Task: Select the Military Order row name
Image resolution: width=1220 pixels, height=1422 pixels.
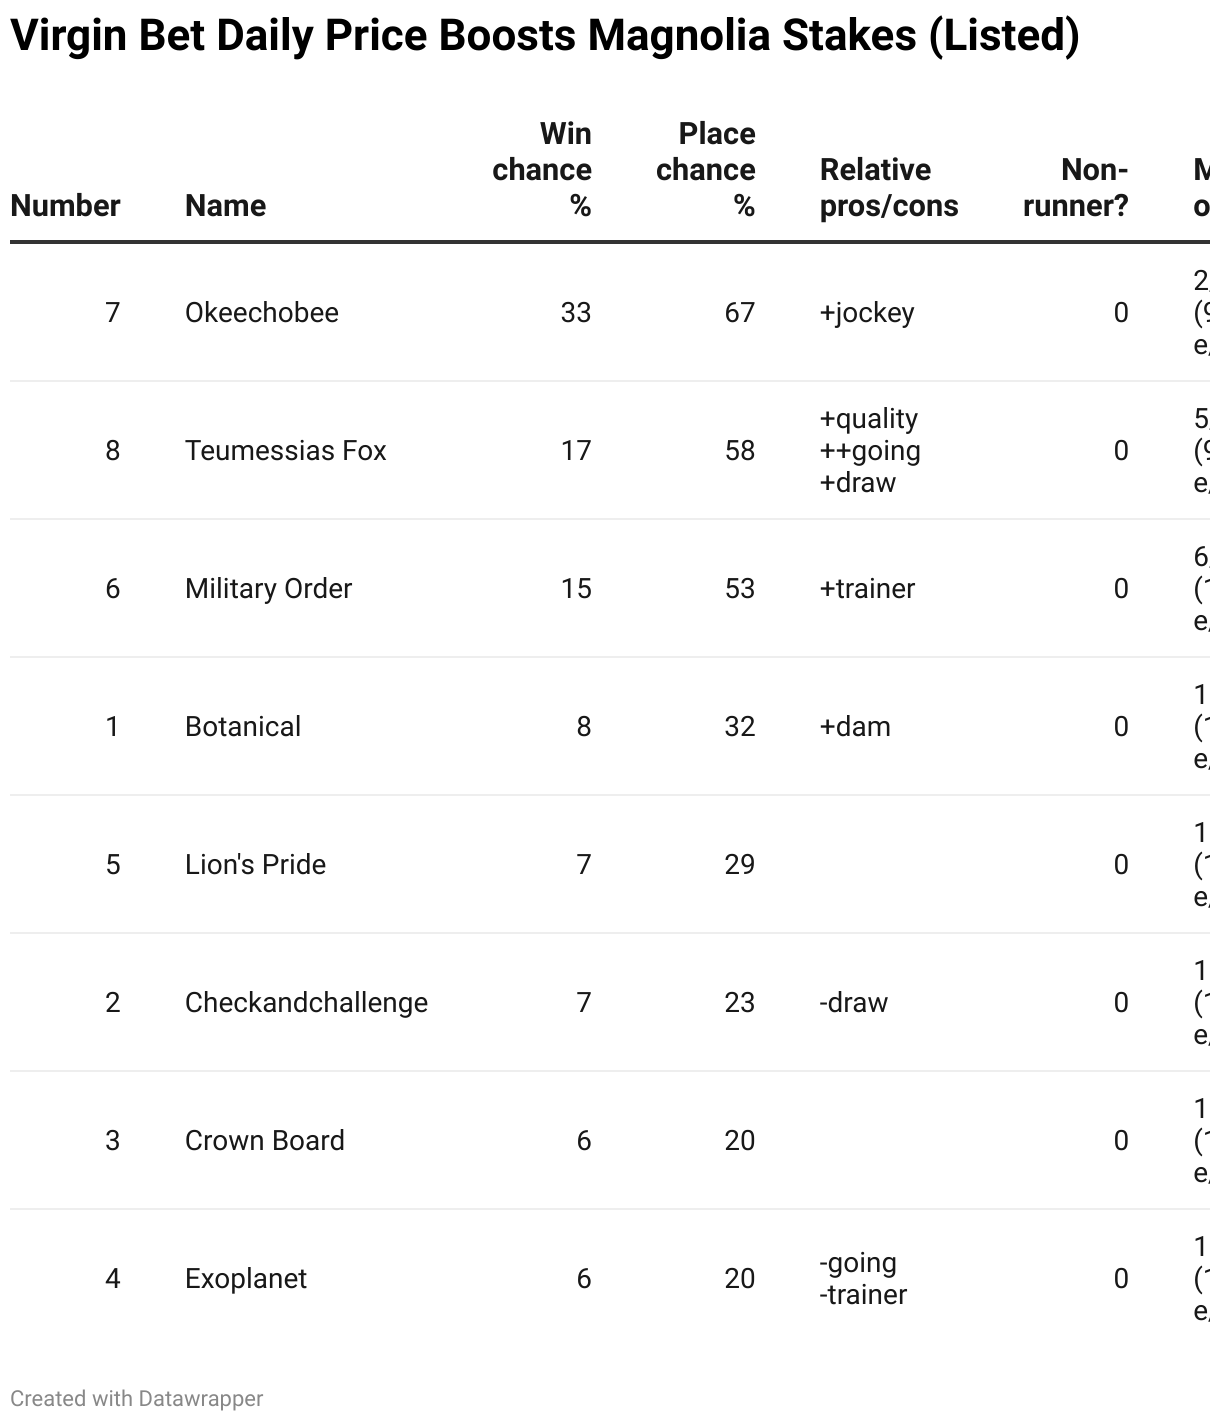Action: coord(268,589)
